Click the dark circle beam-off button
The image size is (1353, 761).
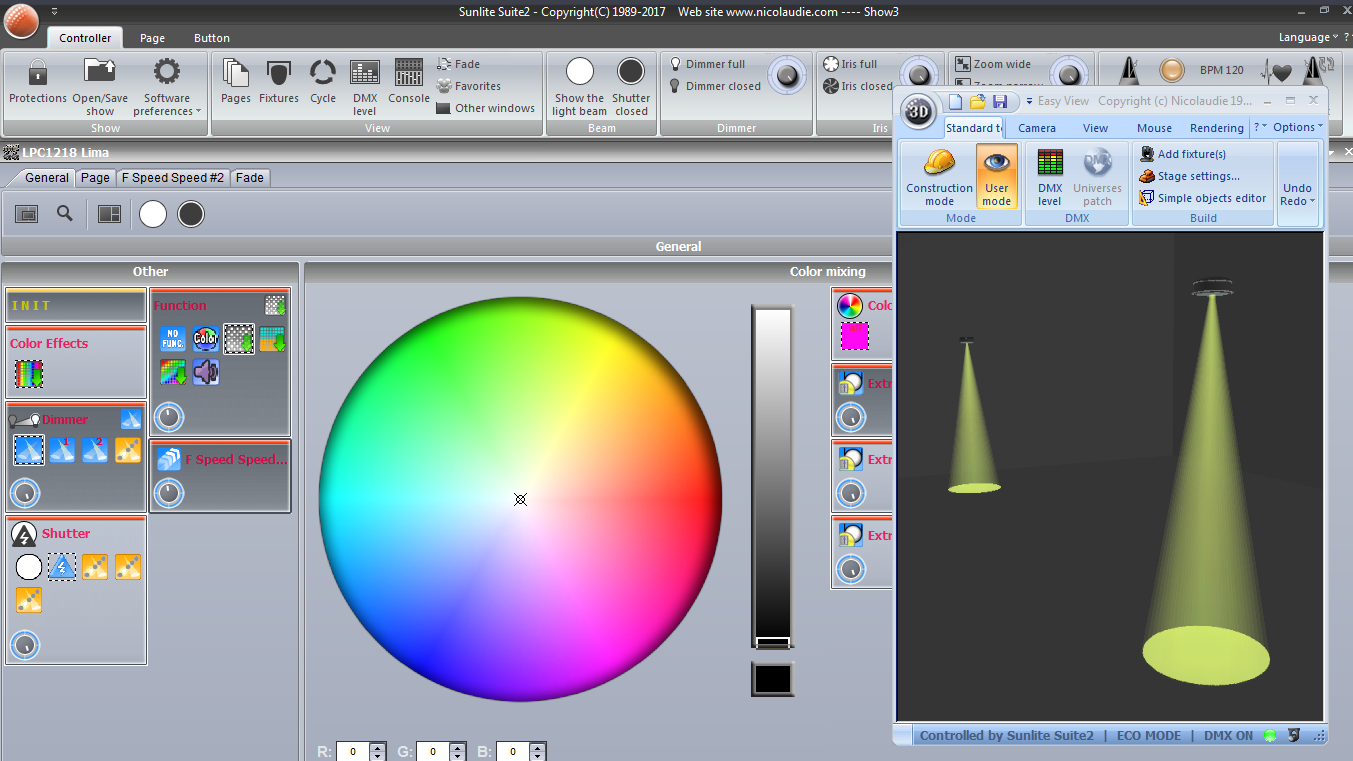tap(191, 214)
